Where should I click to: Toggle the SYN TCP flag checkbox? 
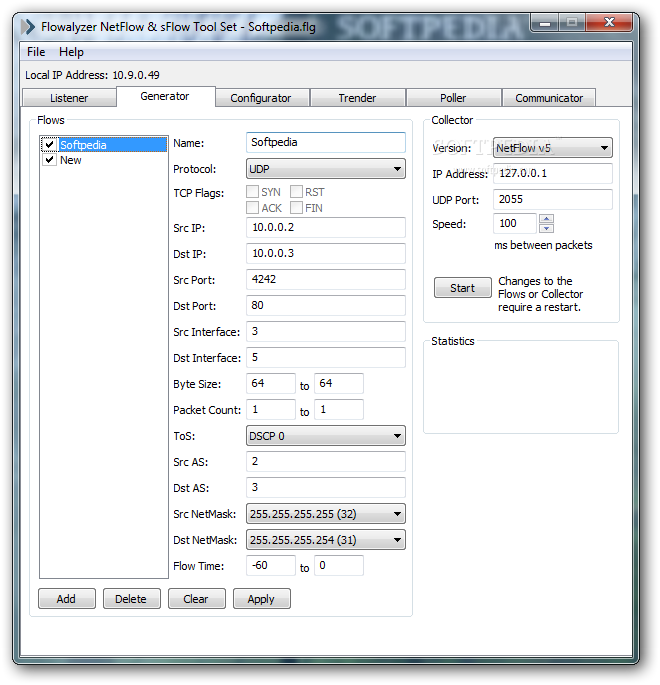(x=252, y=192)
